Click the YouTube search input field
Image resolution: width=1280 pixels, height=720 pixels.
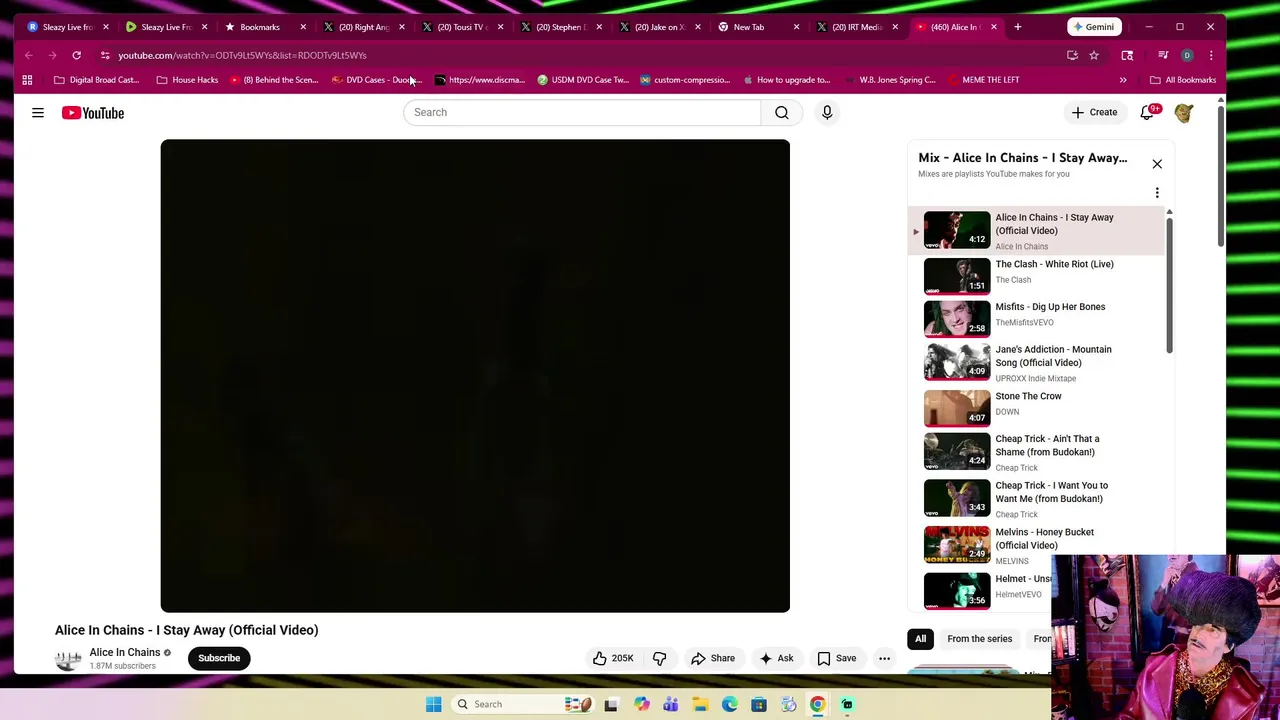[x=582, y=112]
